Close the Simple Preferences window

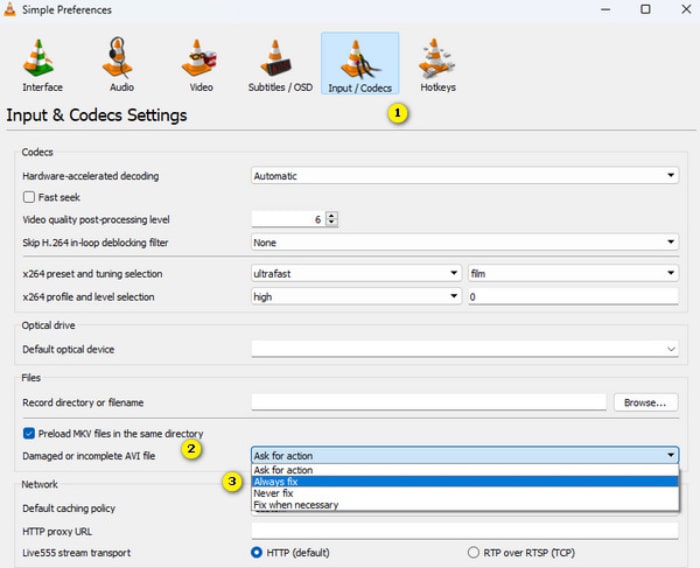pyautogui.click(x=686, y=9)
